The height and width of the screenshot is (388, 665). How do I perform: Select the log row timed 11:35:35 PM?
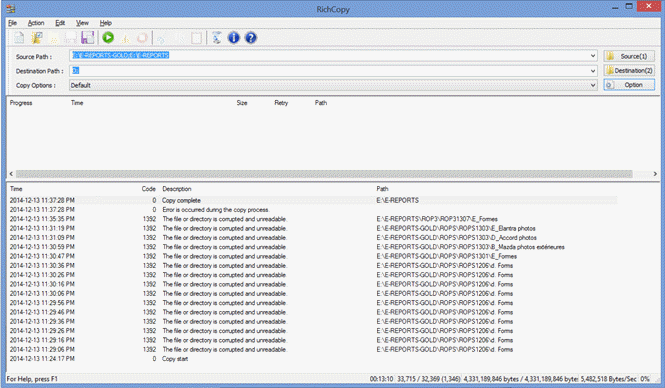click(313, 219)
